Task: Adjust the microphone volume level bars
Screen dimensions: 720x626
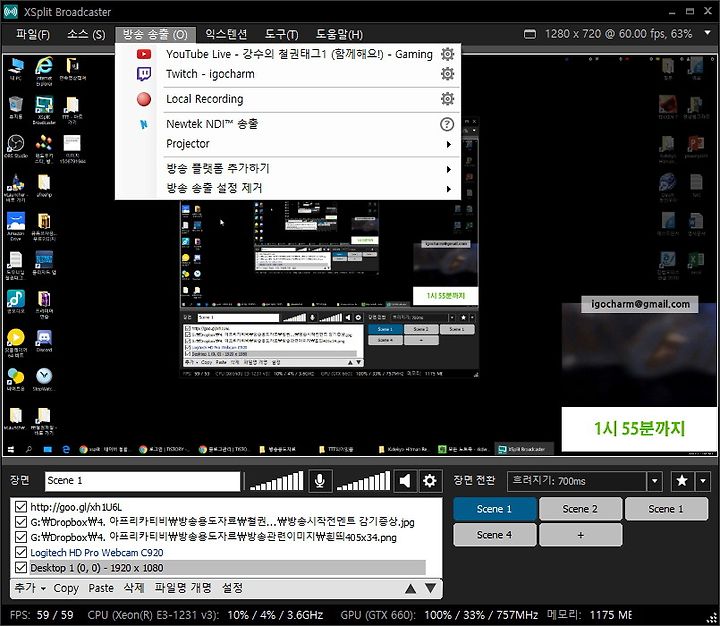Action: (x=276, y=481)
